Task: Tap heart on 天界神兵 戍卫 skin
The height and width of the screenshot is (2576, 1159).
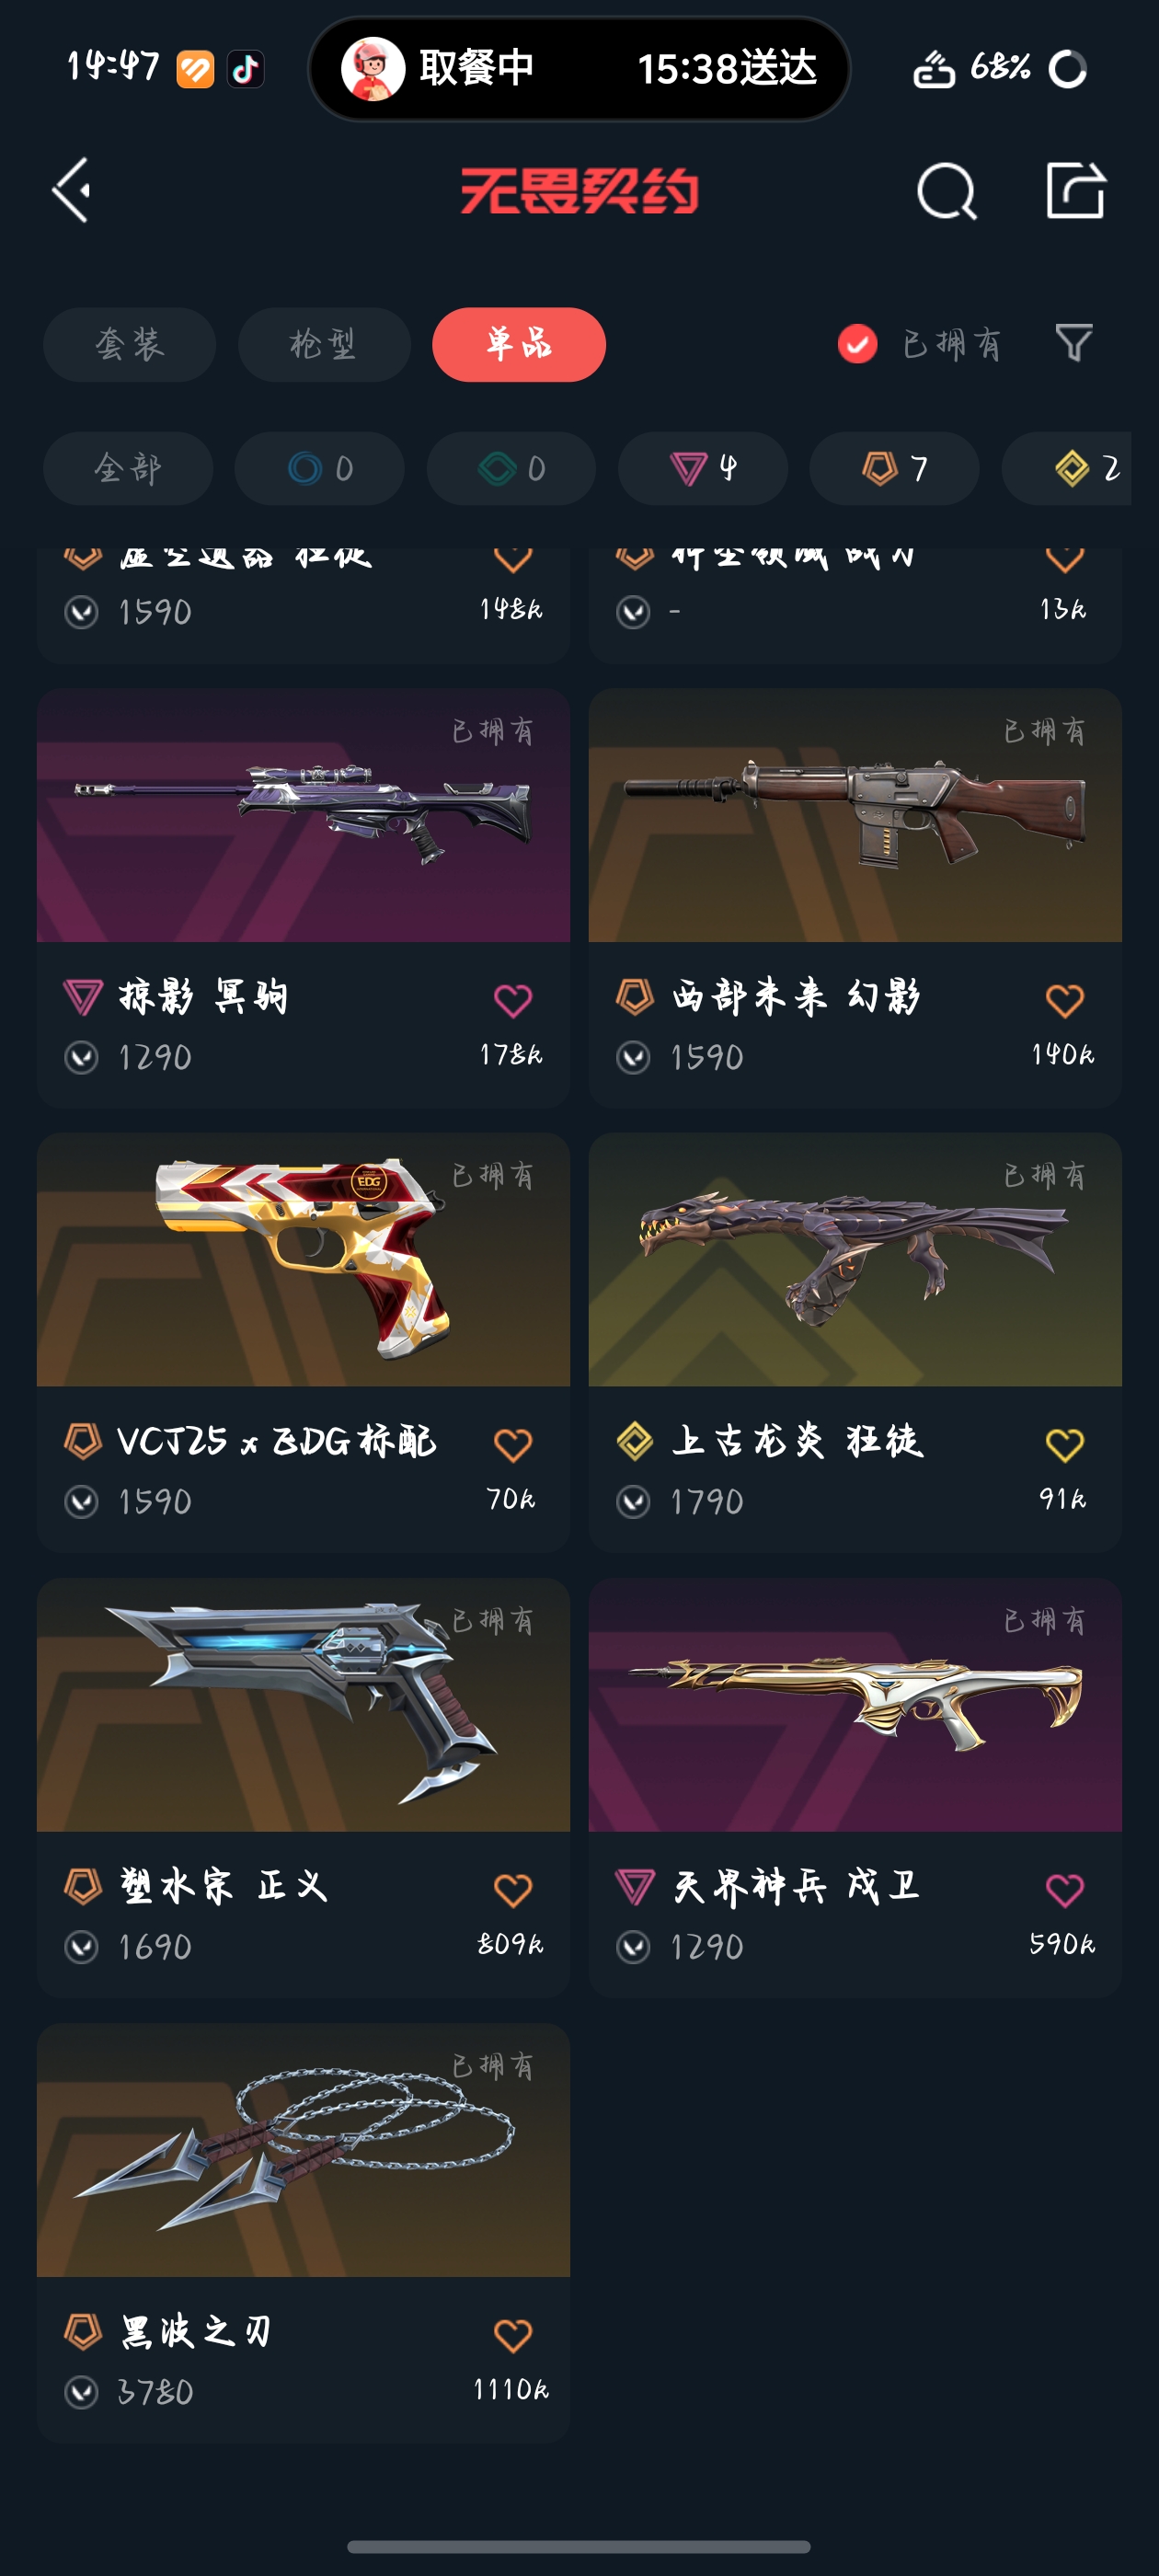Action: [1064, 1890]
